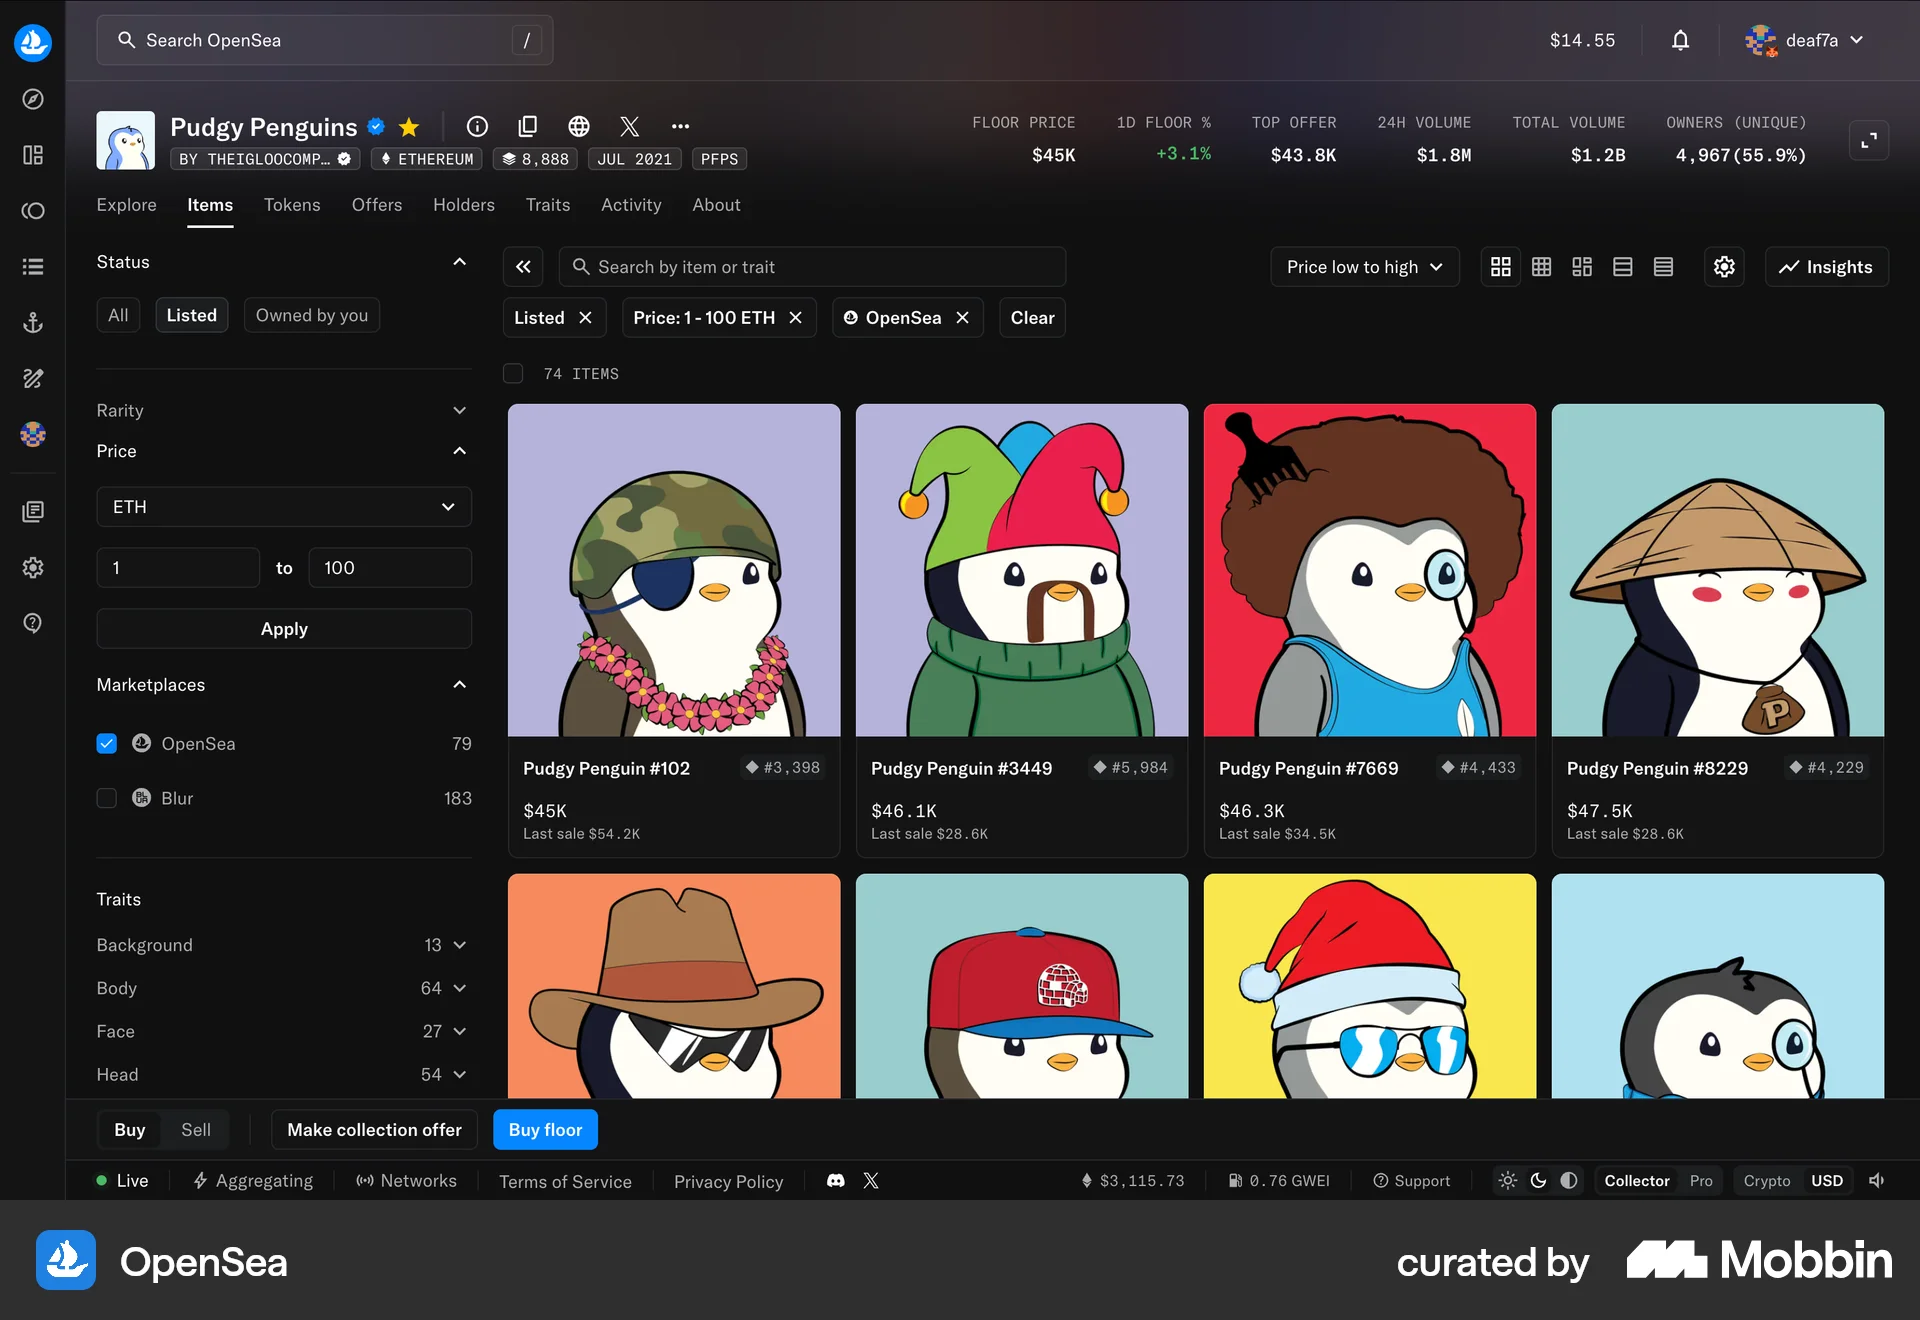Image resolution: width=1920 pixels, height=1320 pixels.
Task: Click the favorite star next to Pudgy Penguins
Action: point(409,127)
